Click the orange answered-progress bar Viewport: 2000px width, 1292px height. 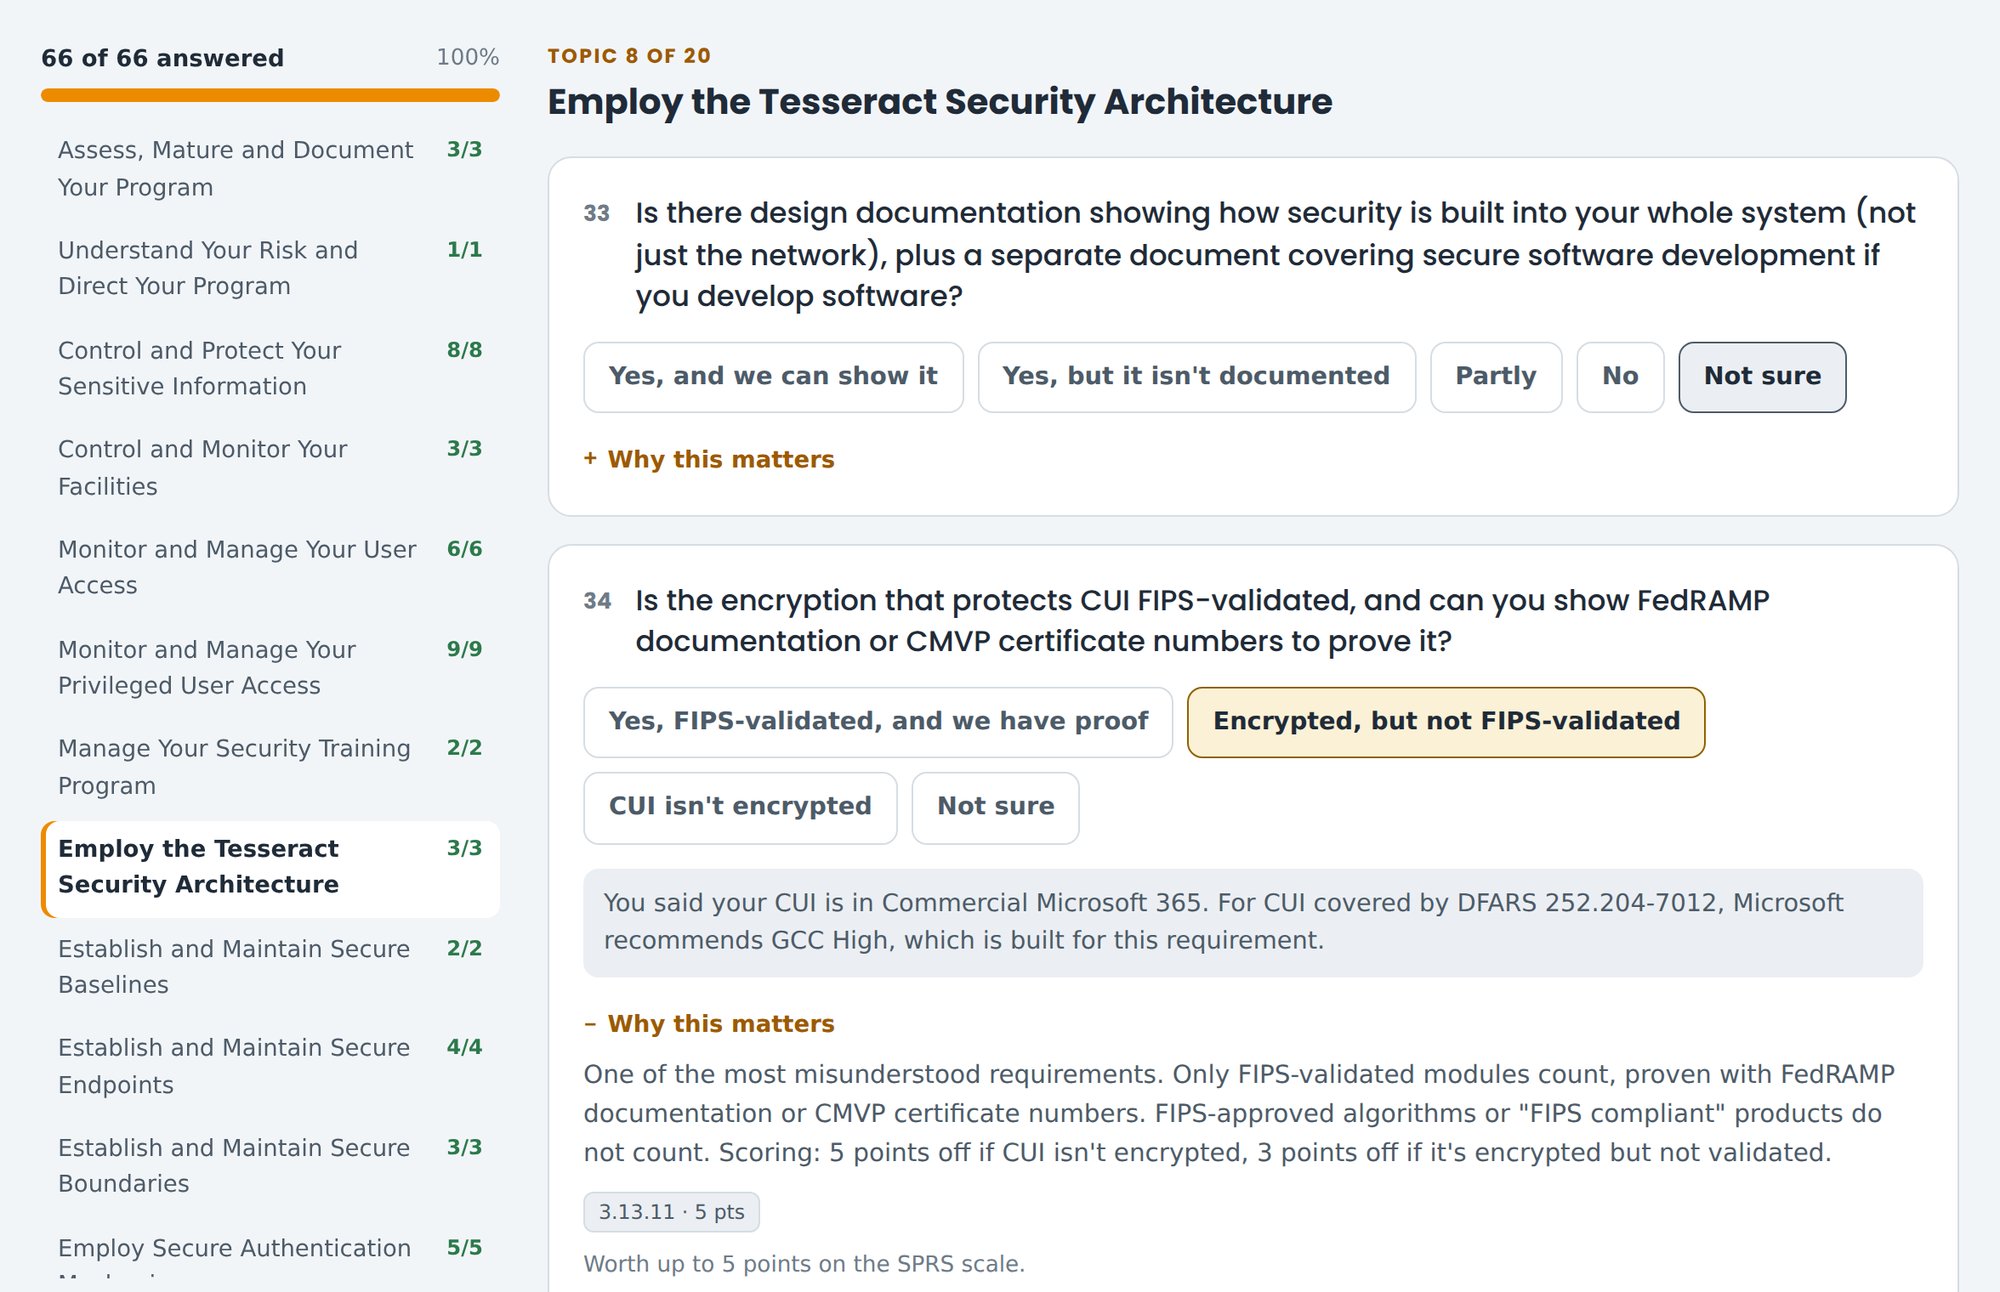tap(270, 95)
